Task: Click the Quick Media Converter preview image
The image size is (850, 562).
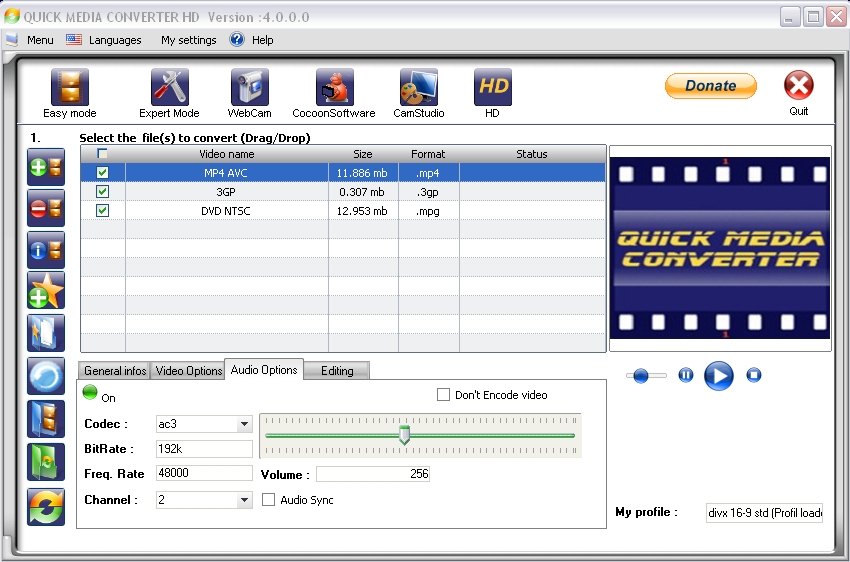Action: [x=720, y=248]
